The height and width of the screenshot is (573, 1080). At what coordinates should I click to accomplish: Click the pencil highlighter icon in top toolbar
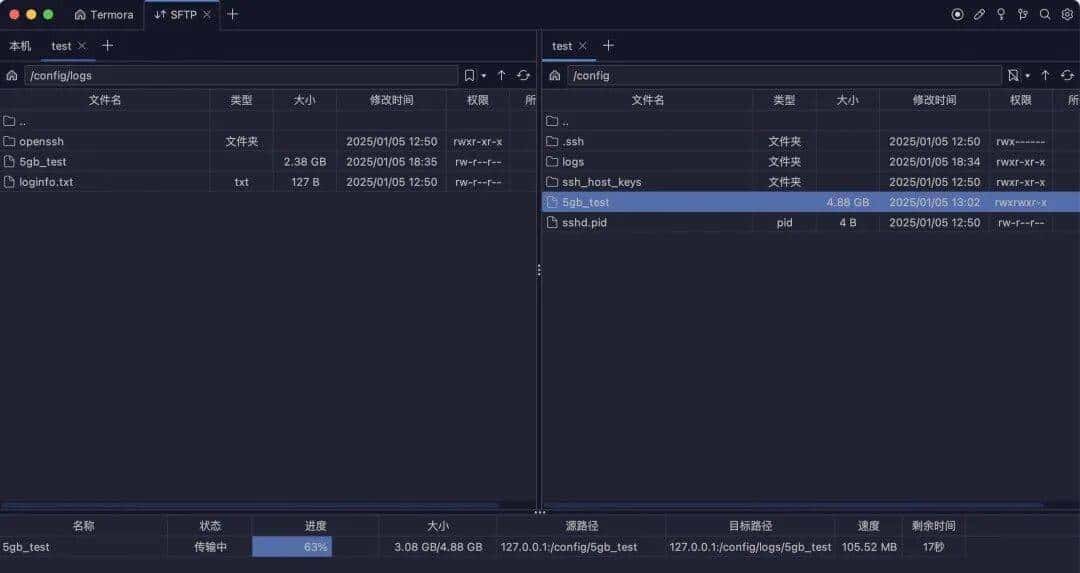click(x=979, y=14)
